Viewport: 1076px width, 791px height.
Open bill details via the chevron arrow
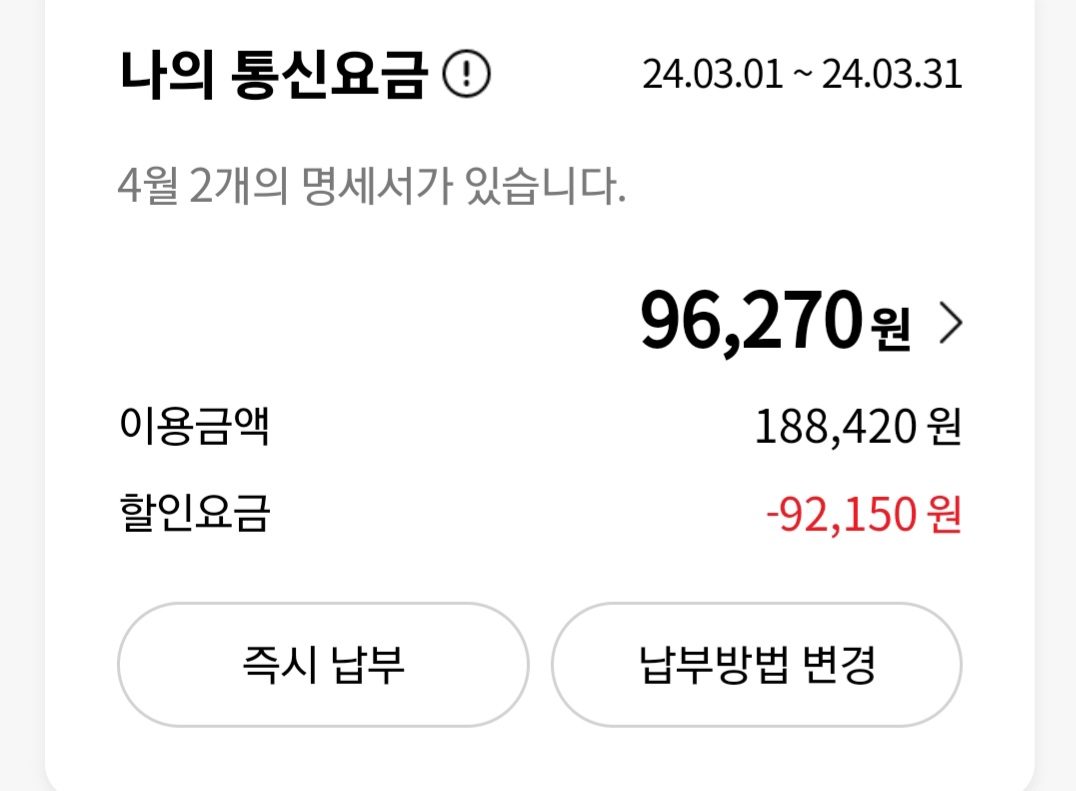click(x=950, y=324)
